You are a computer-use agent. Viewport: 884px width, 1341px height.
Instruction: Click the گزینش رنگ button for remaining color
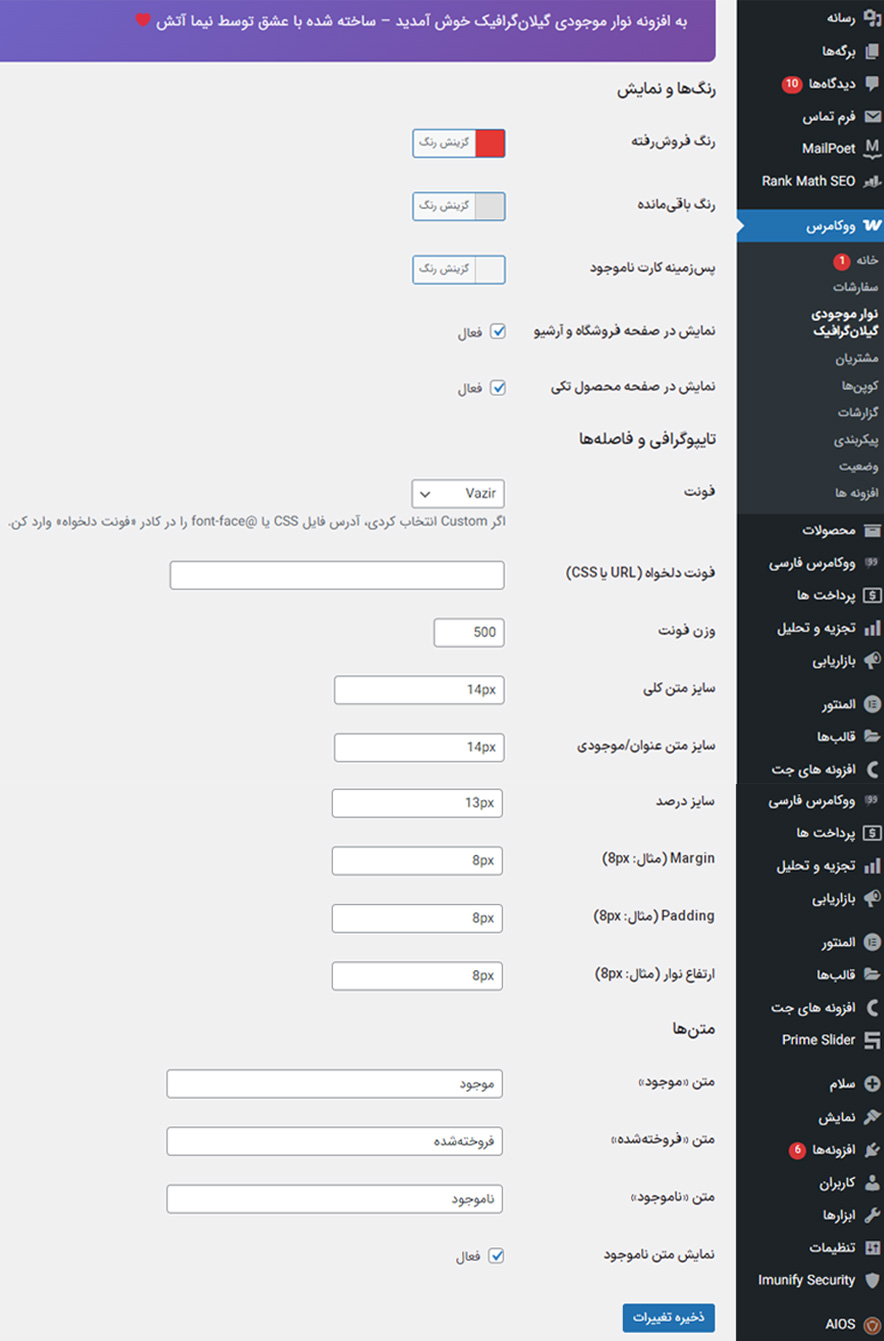tap(444, 206)
